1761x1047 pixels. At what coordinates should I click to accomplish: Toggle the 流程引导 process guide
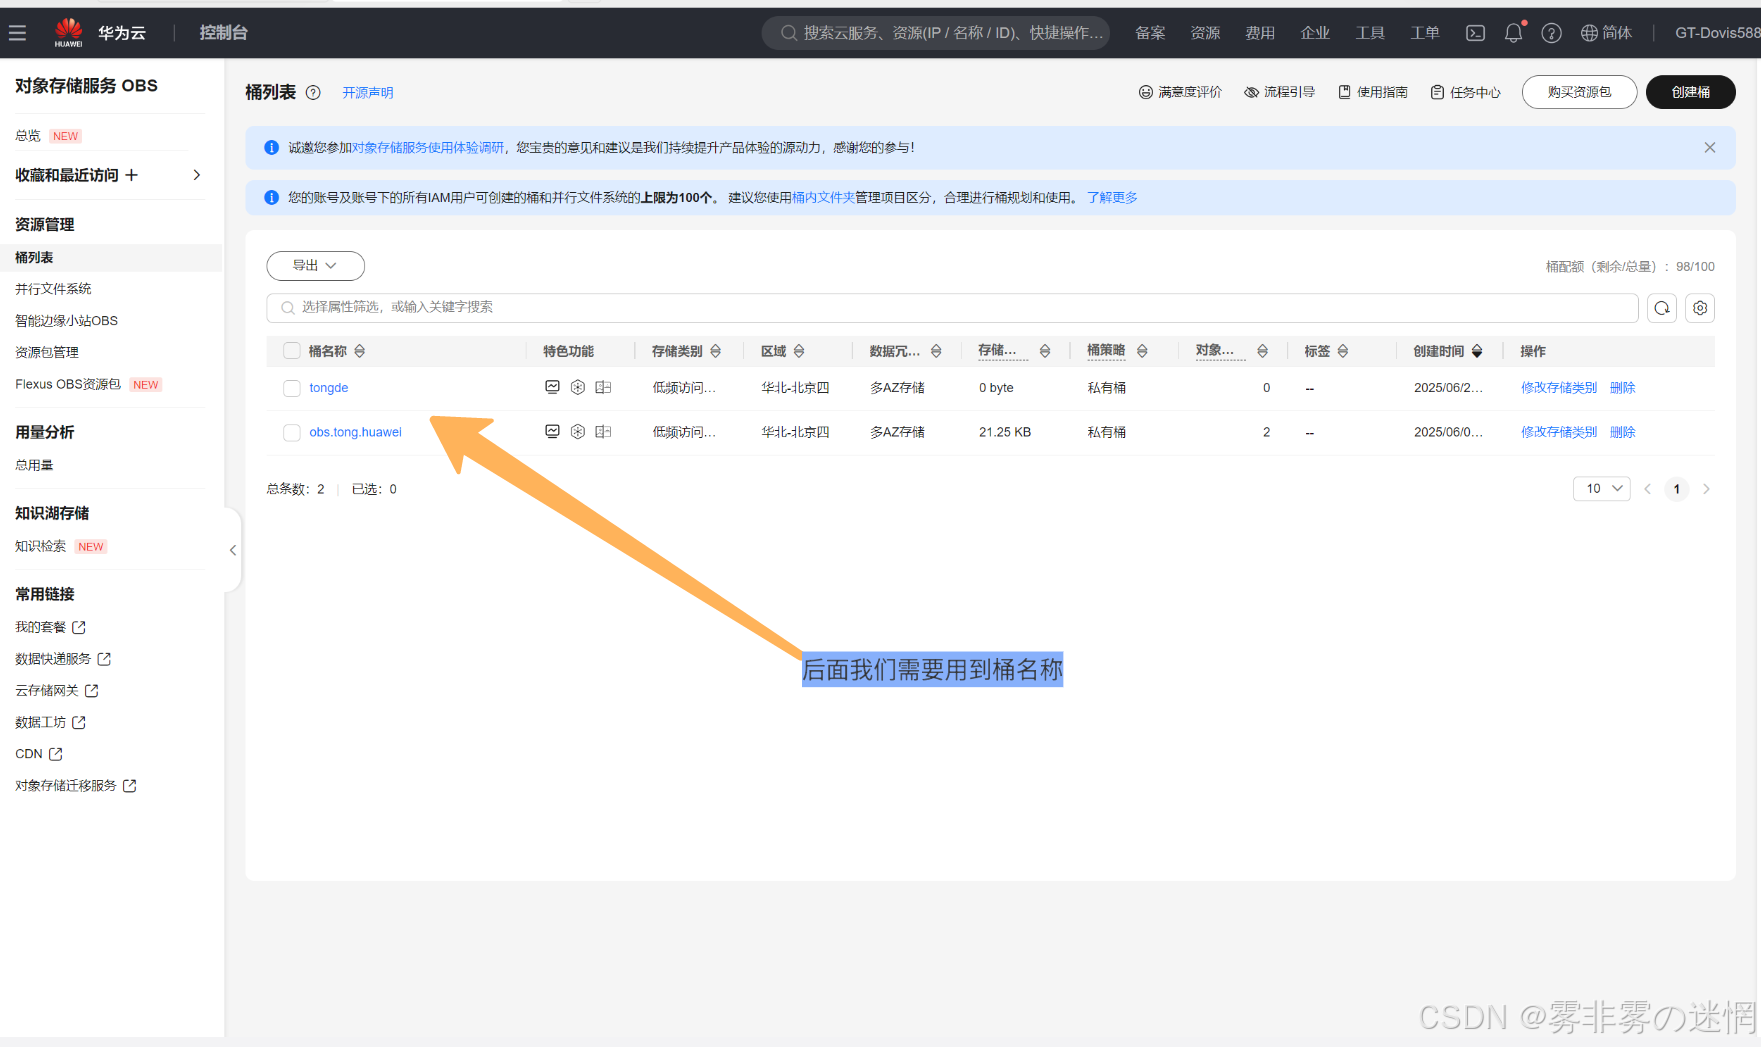click(1279, 92)
